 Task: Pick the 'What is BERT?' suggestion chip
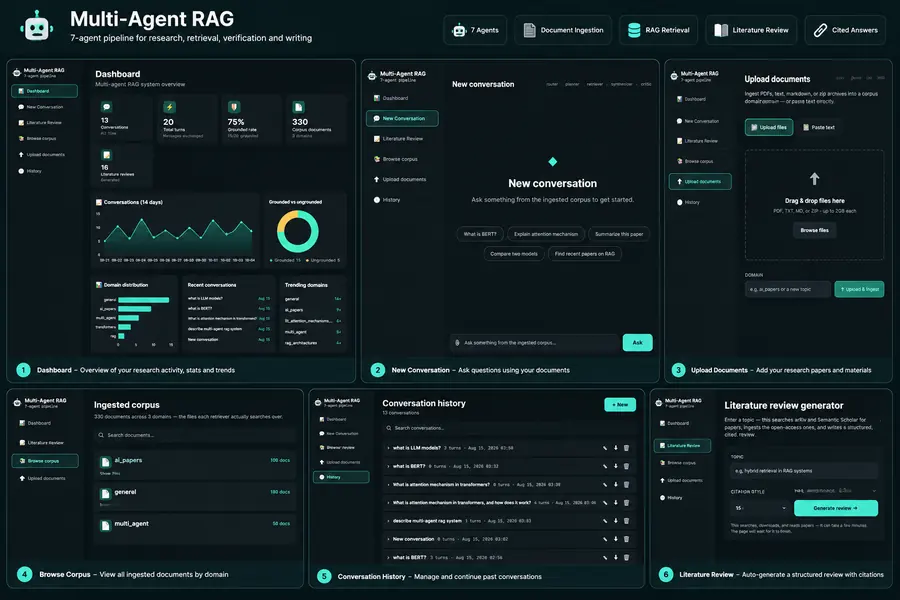(480, 234)
